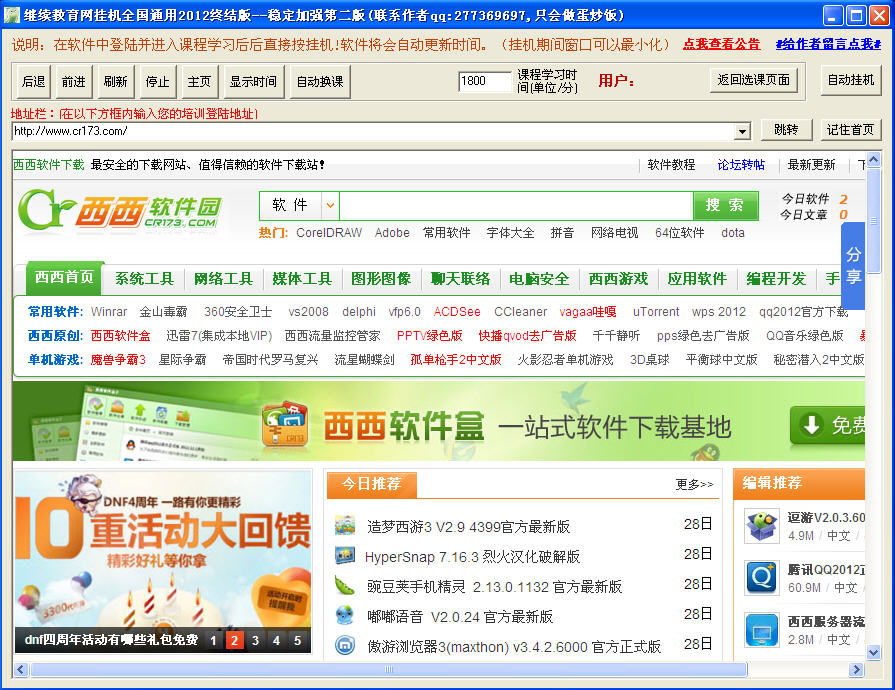This screenshot has width=895, height=690.
Task: Open the 论坛转帖 link
Action: pyautogui.click(x=741, y=165)
